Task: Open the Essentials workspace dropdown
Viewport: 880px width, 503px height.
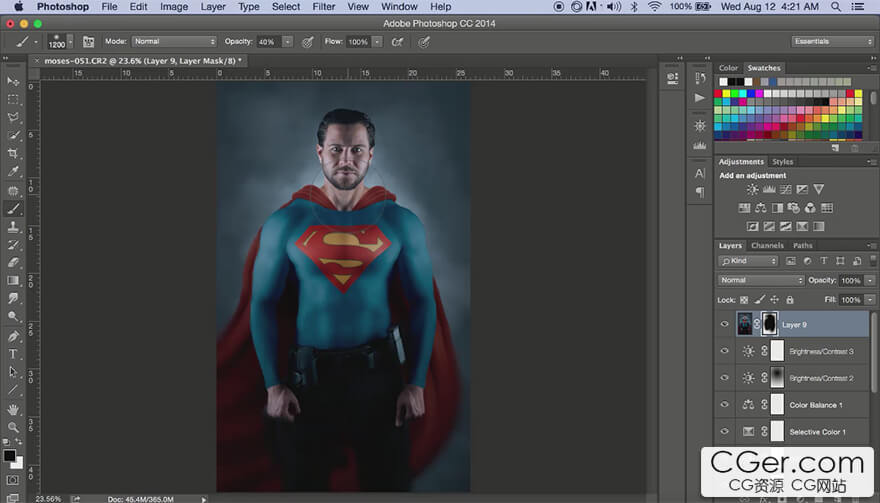Action: [833, 42]
